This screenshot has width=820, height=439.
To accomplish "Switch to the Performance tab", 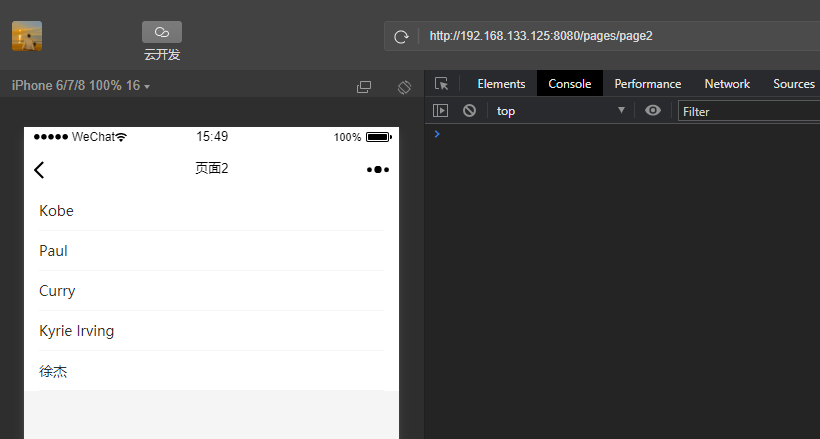I will 647,84.
